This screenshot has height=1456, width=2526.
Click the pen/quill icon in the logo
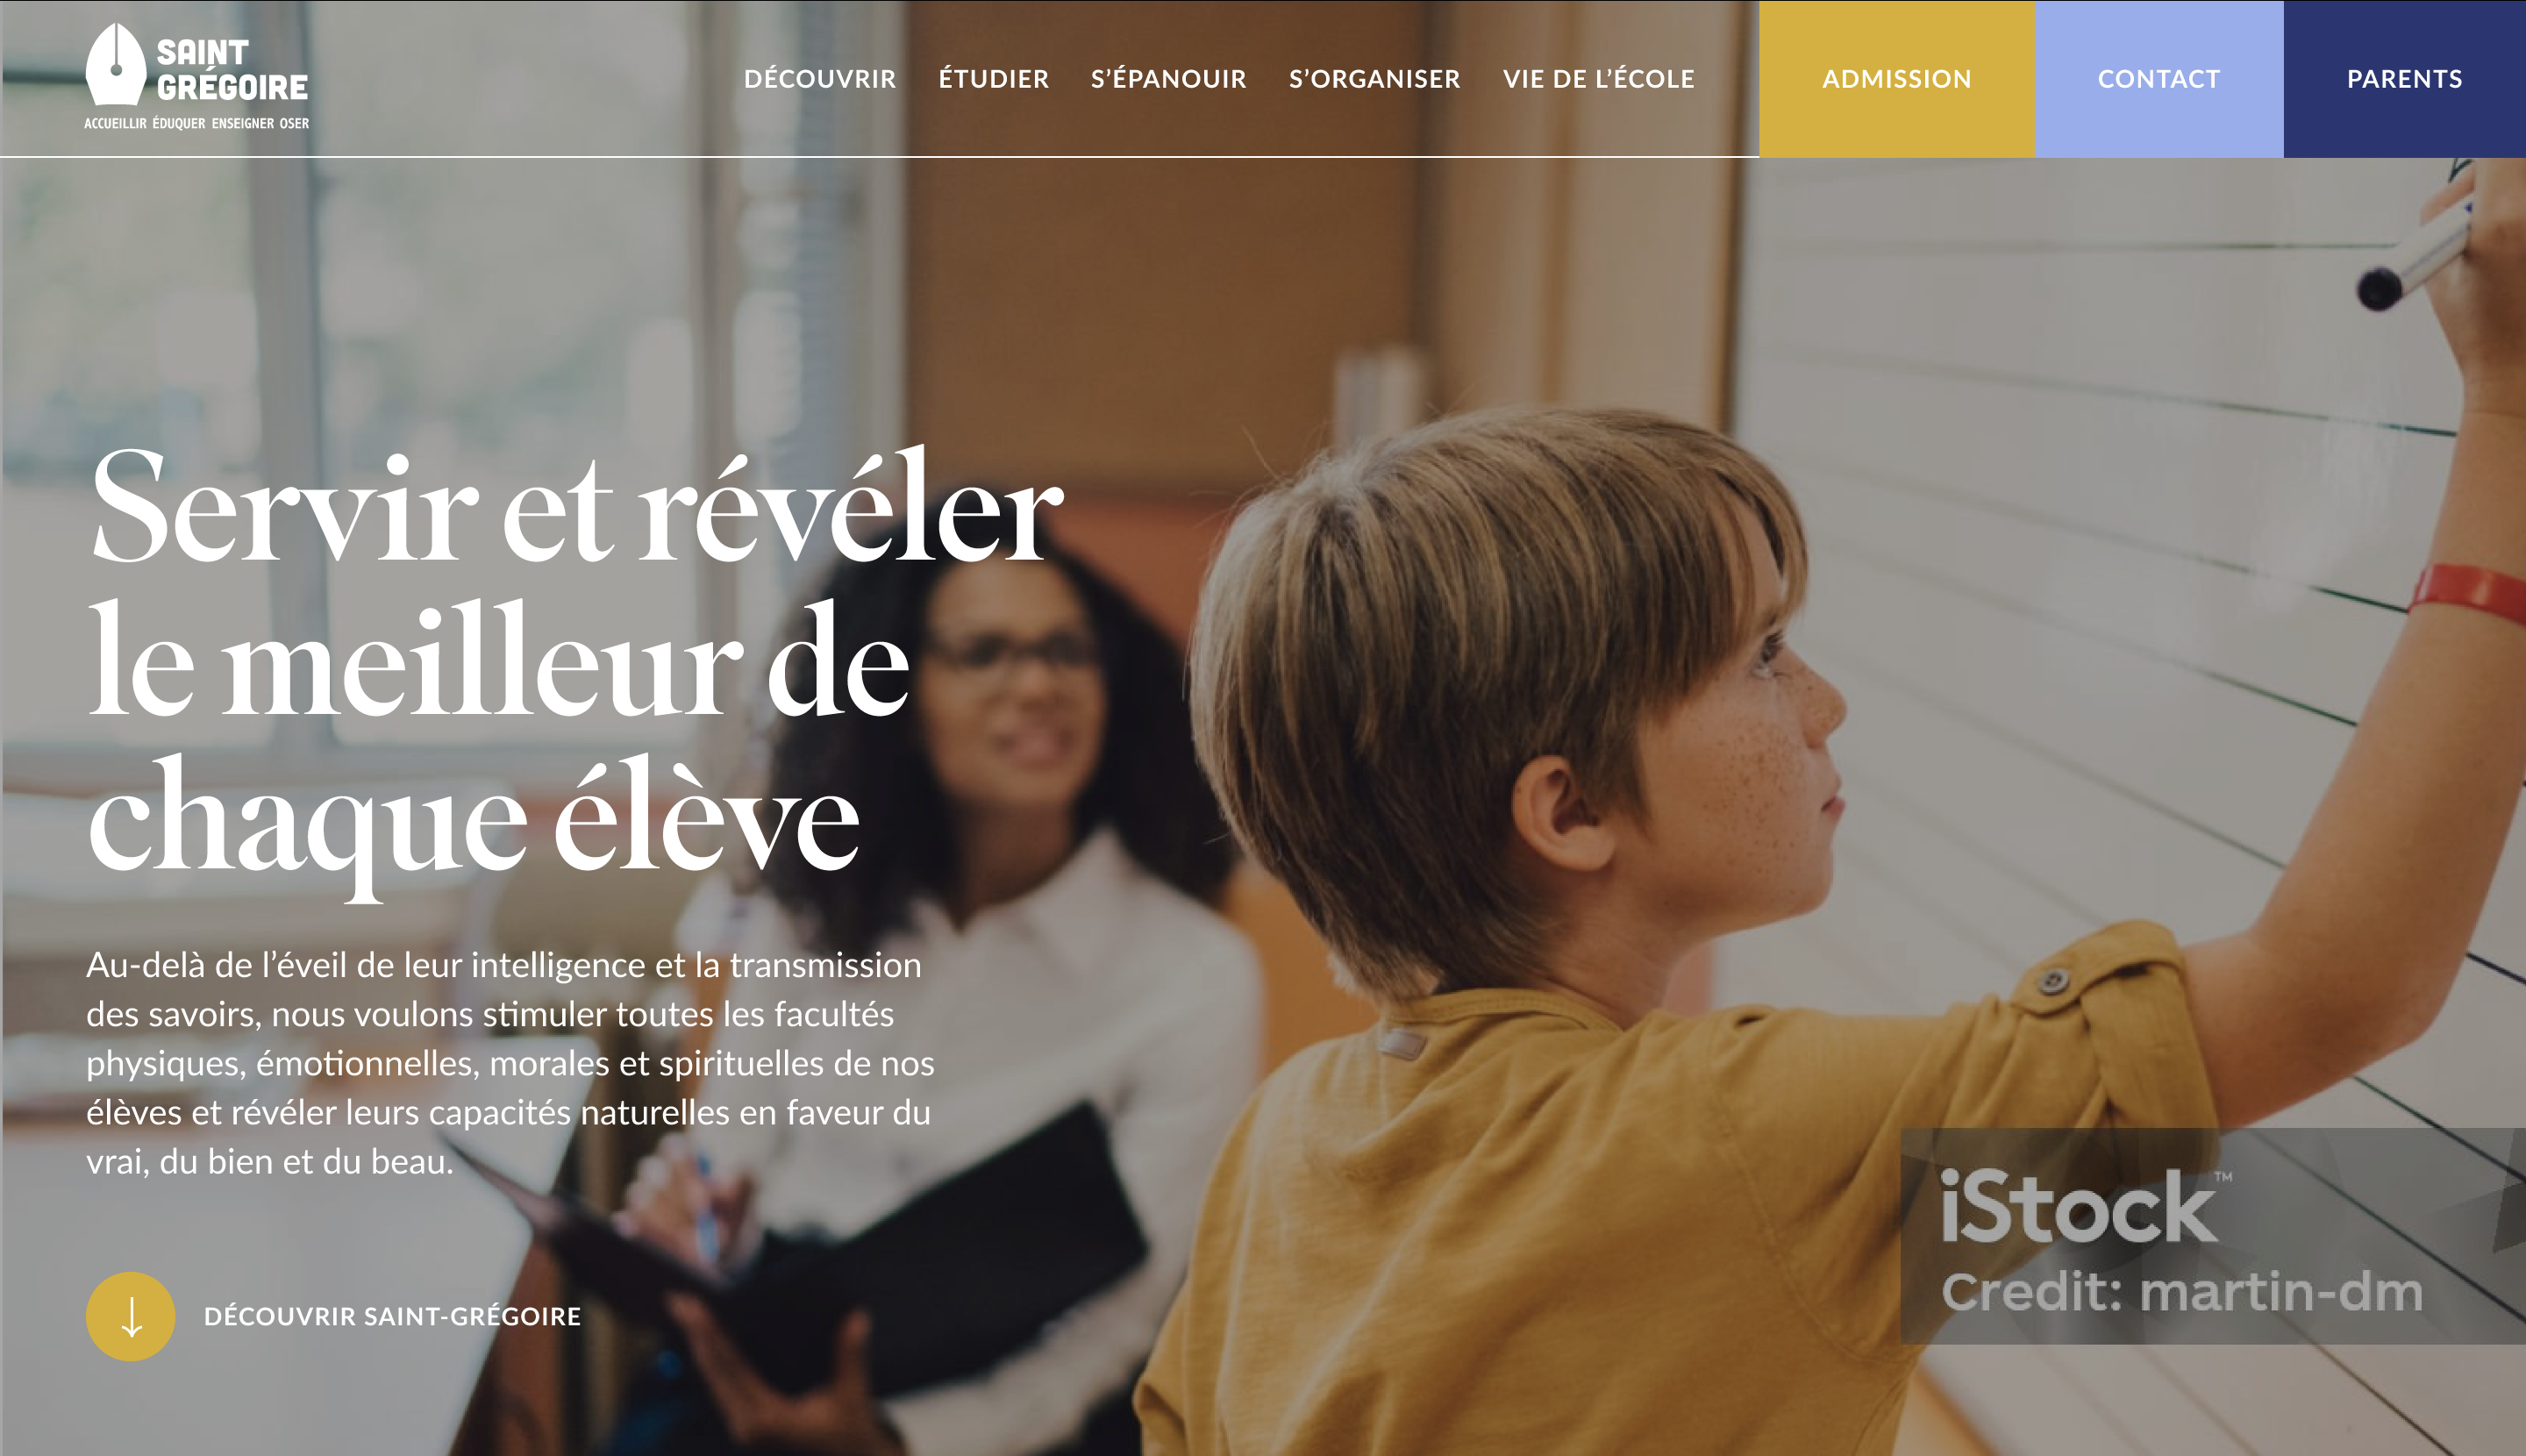117,64
